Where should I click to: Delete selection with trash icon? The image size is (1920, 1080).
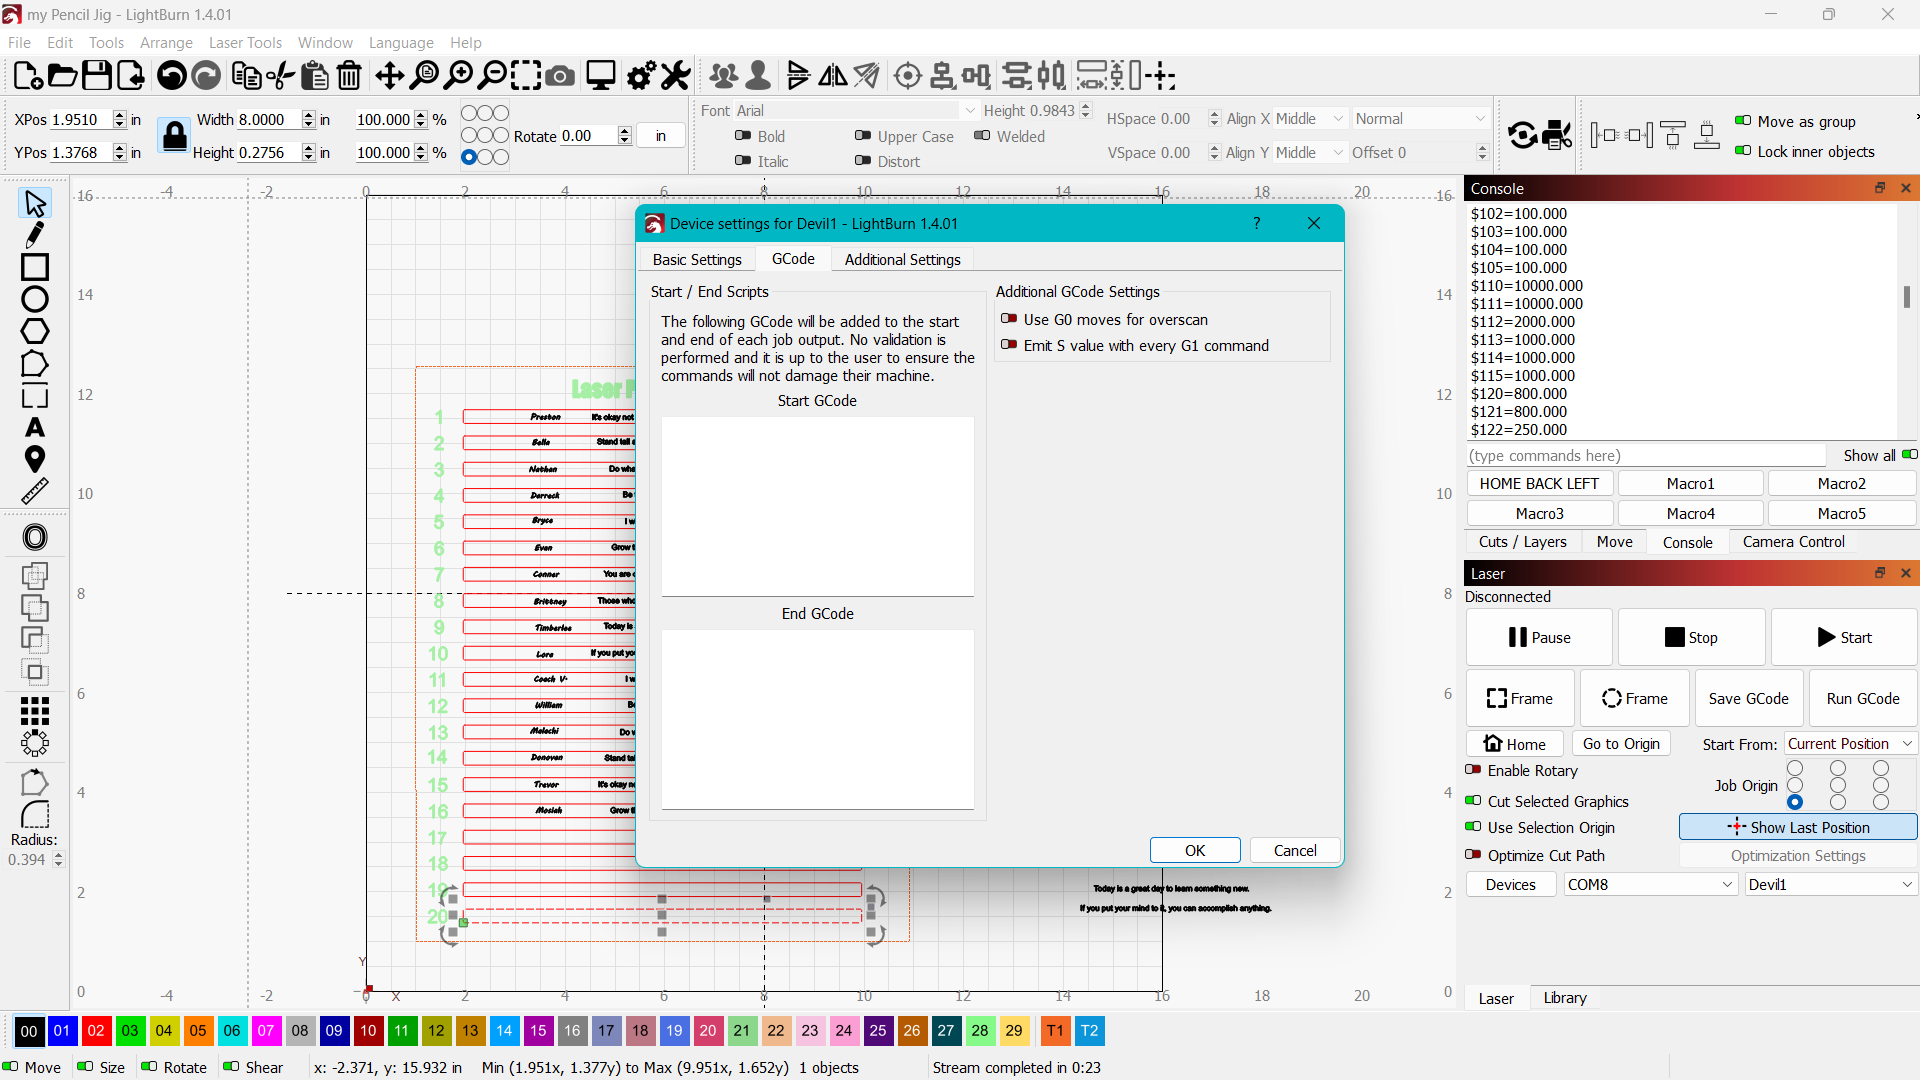pyautogui.click(x=349, y=76)
